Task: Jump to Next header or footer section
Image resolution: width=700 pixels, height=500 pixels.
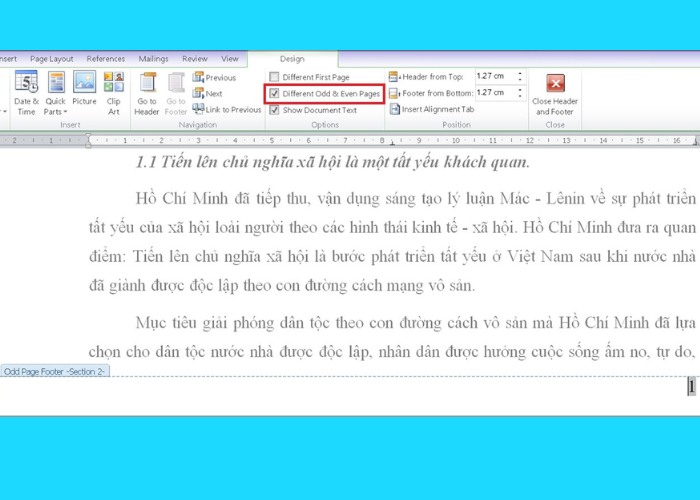Action: [x=208, y=93]
